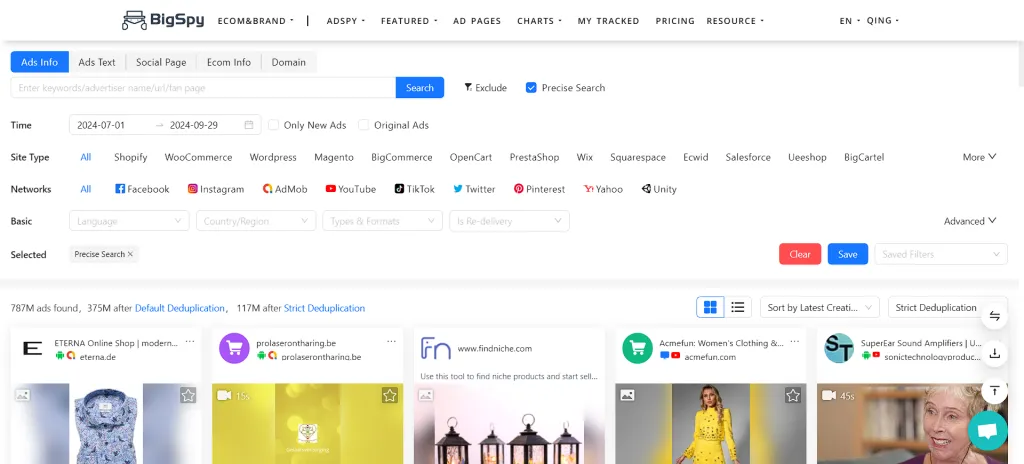Tick the Original Ads checkbox

pyautogui.click(x=364, y=125)
